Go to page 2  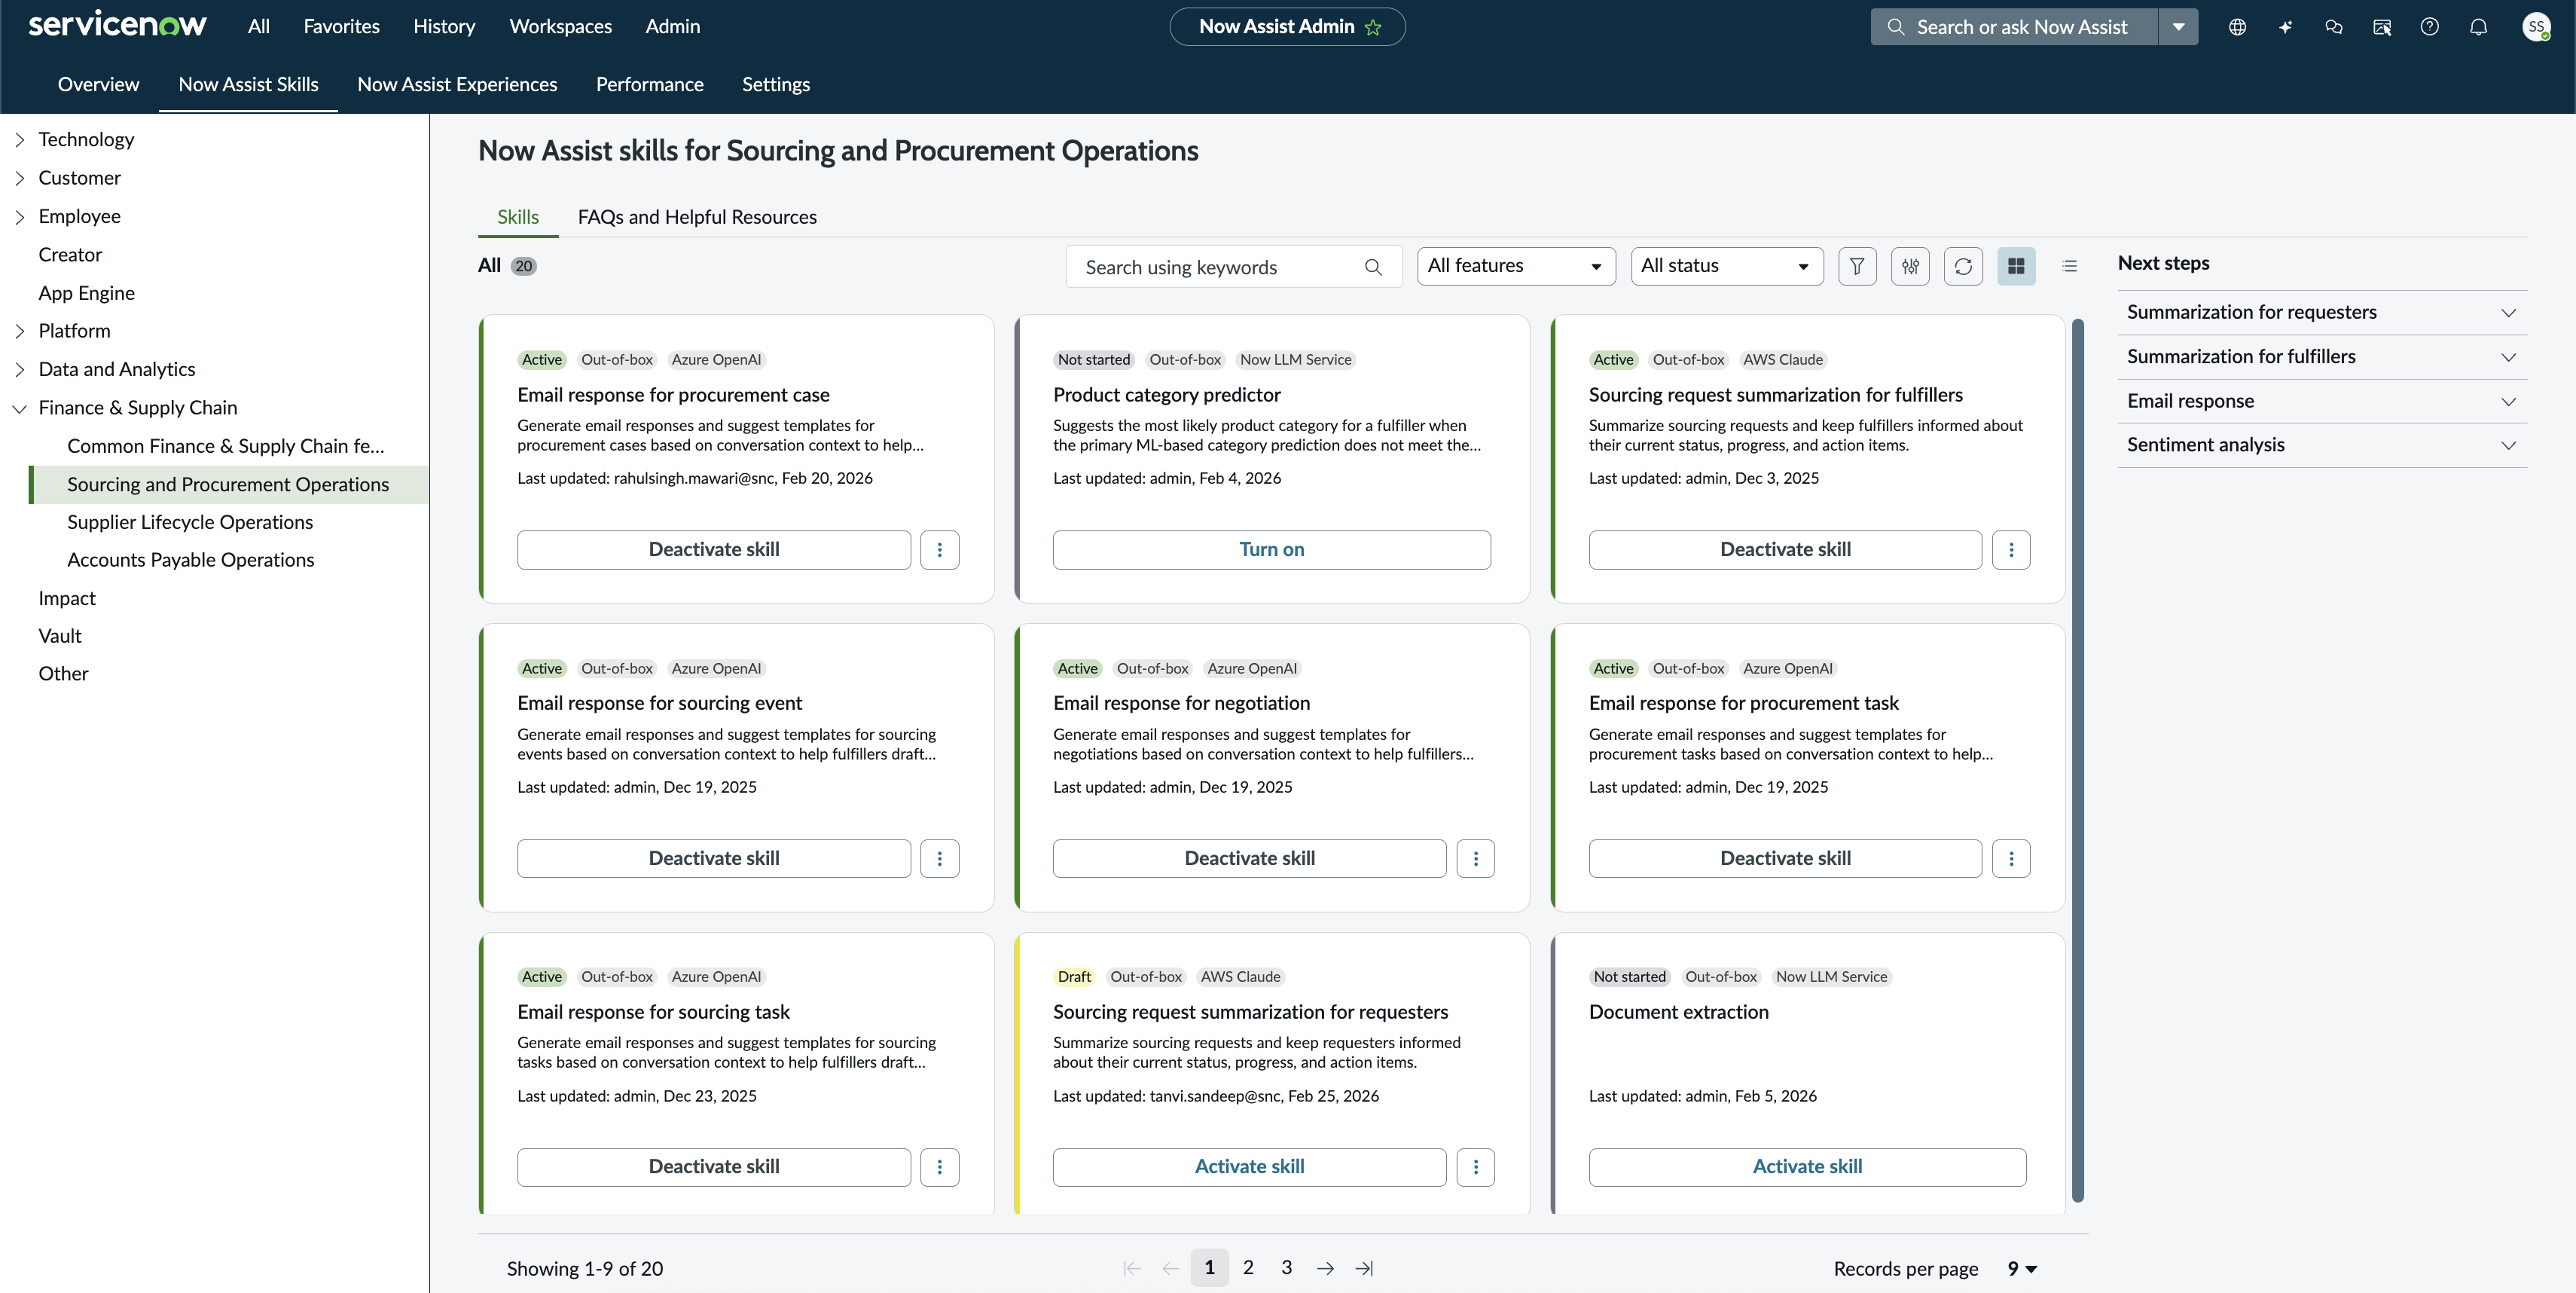pos(1248,1268)
